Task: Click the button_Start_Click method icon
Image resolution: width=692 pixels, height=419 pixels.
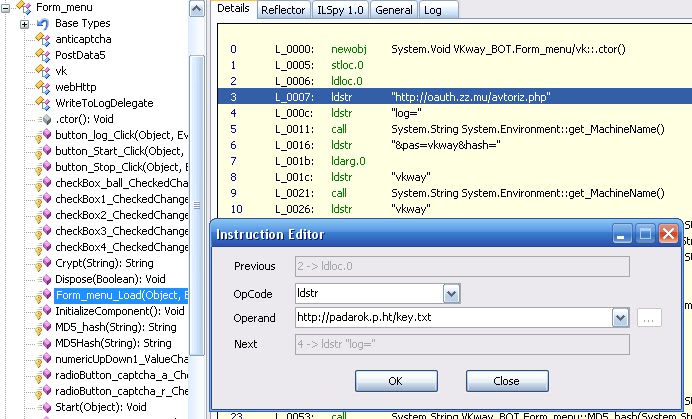Action: click(44, 151)
